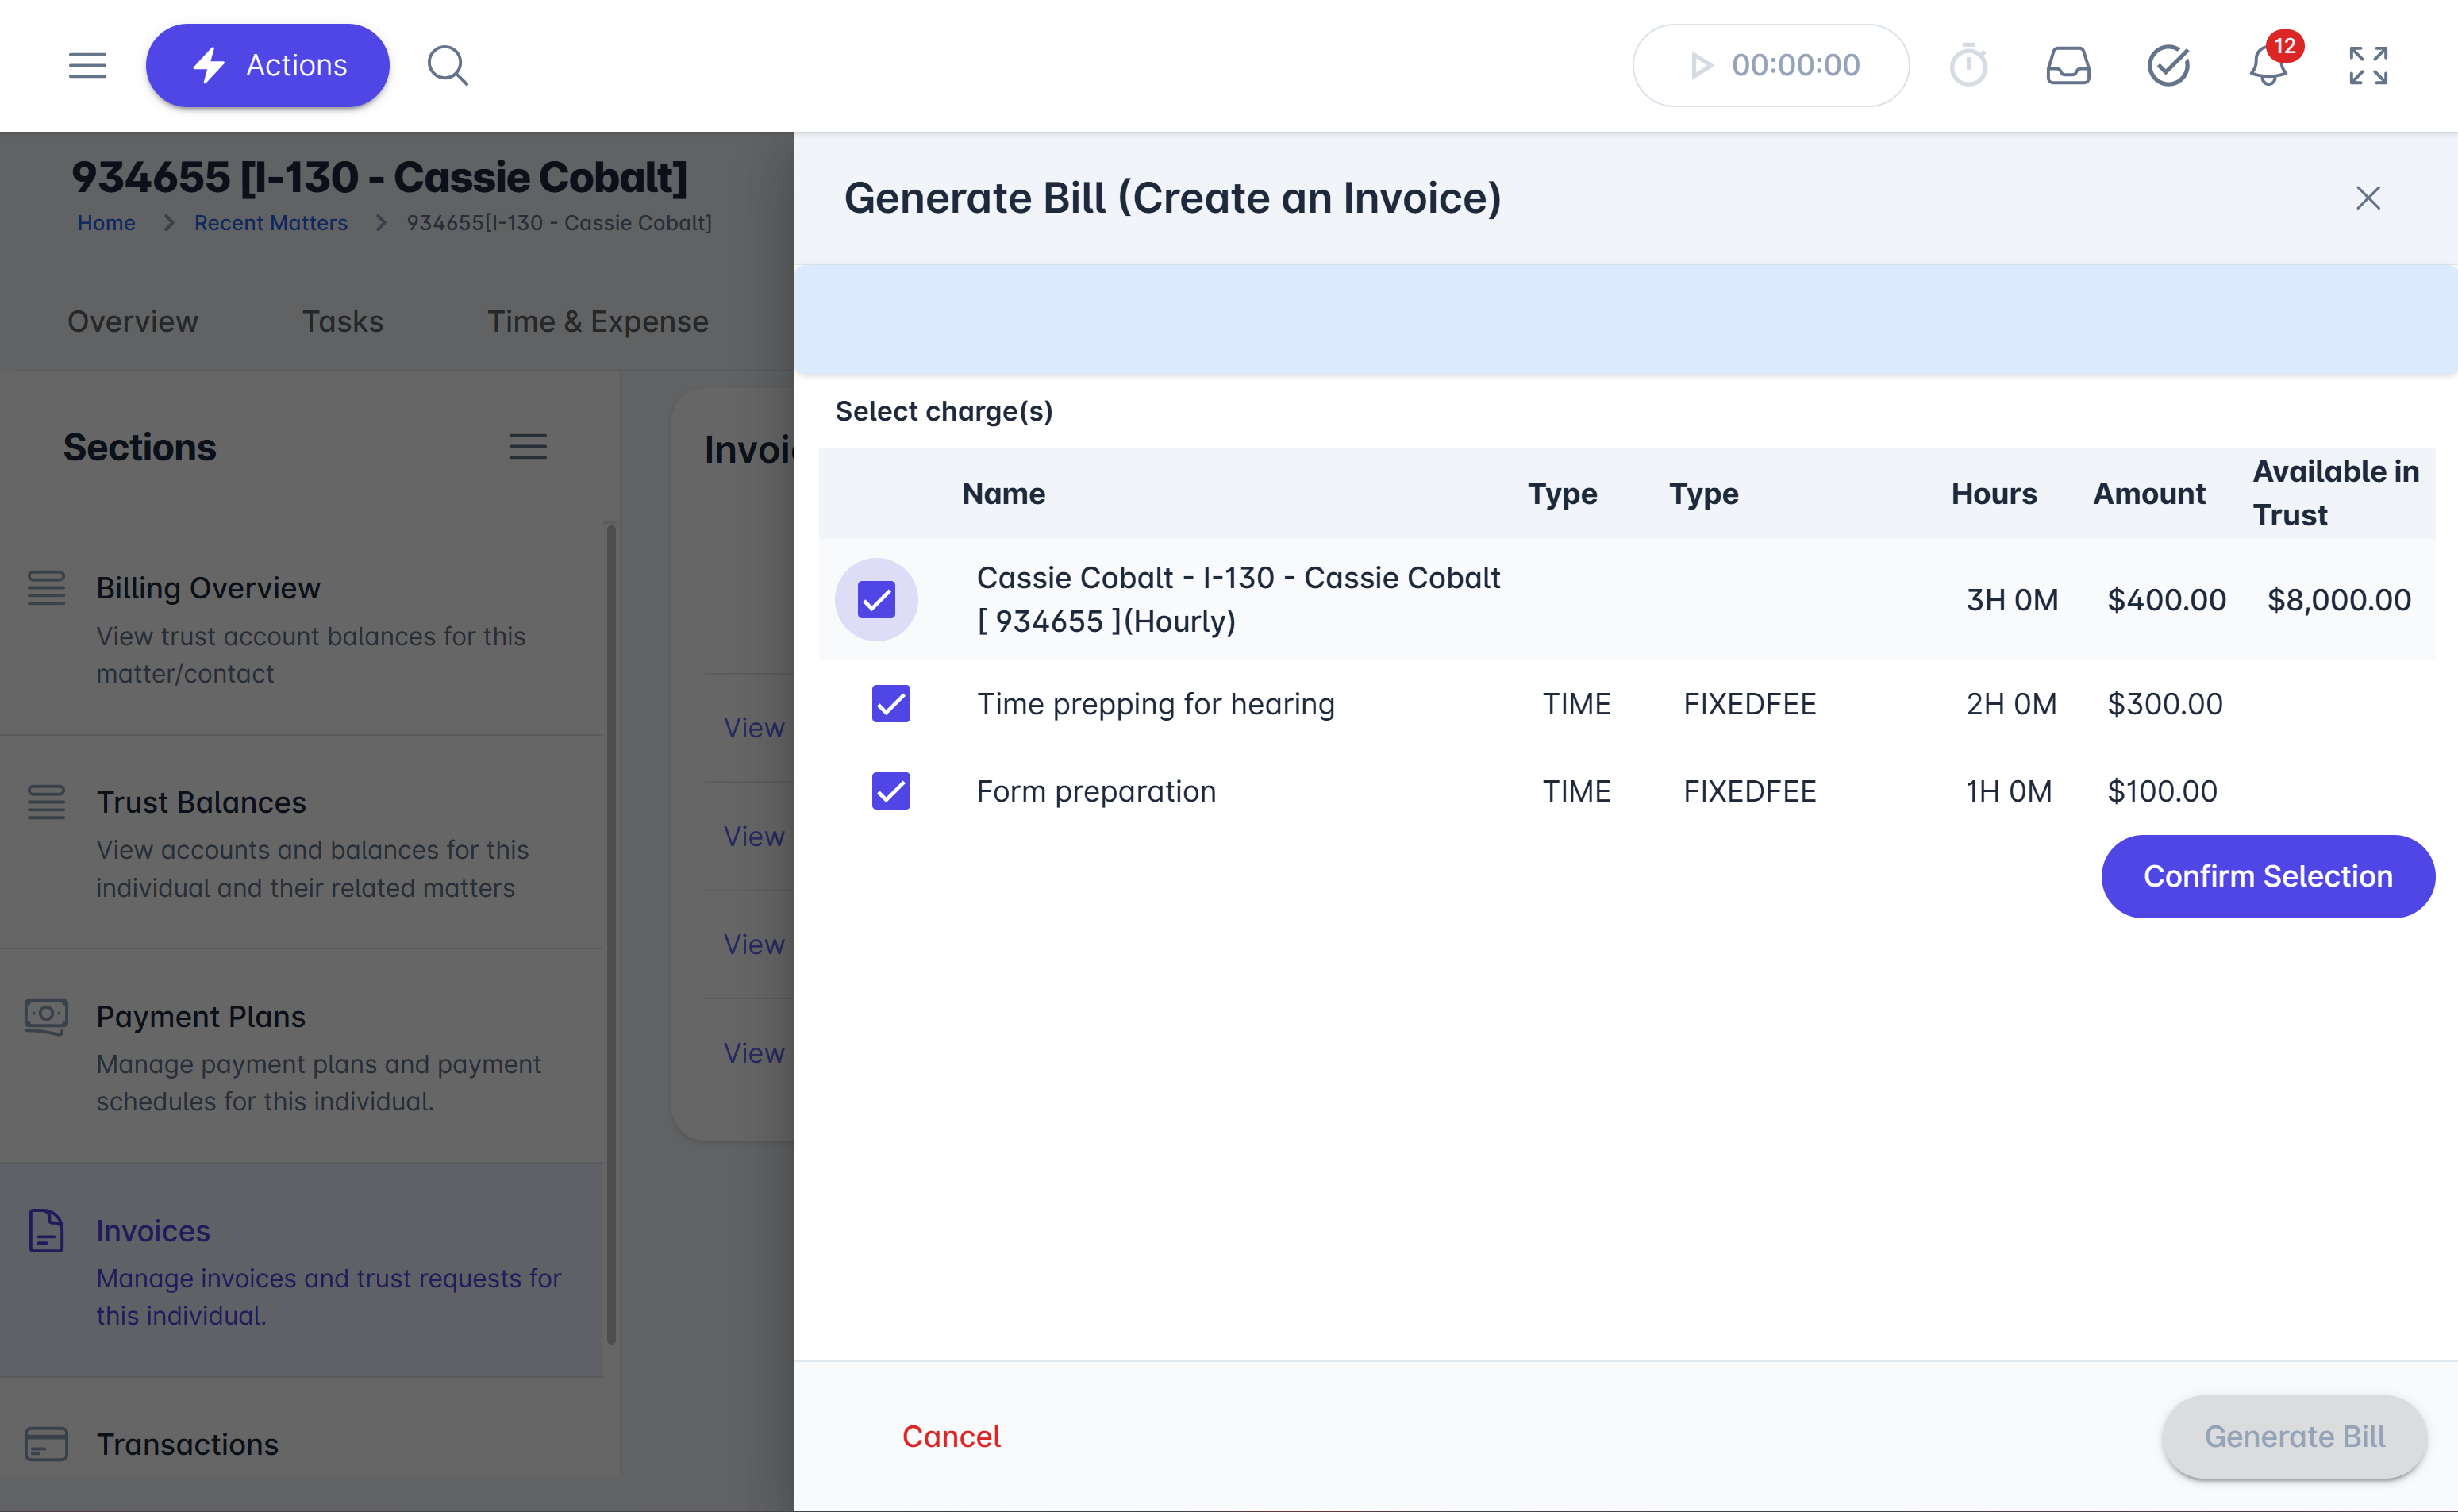Click the Transactions card icon
This screenshot has width=2458, height=1512.
(x=46, y=1444)
